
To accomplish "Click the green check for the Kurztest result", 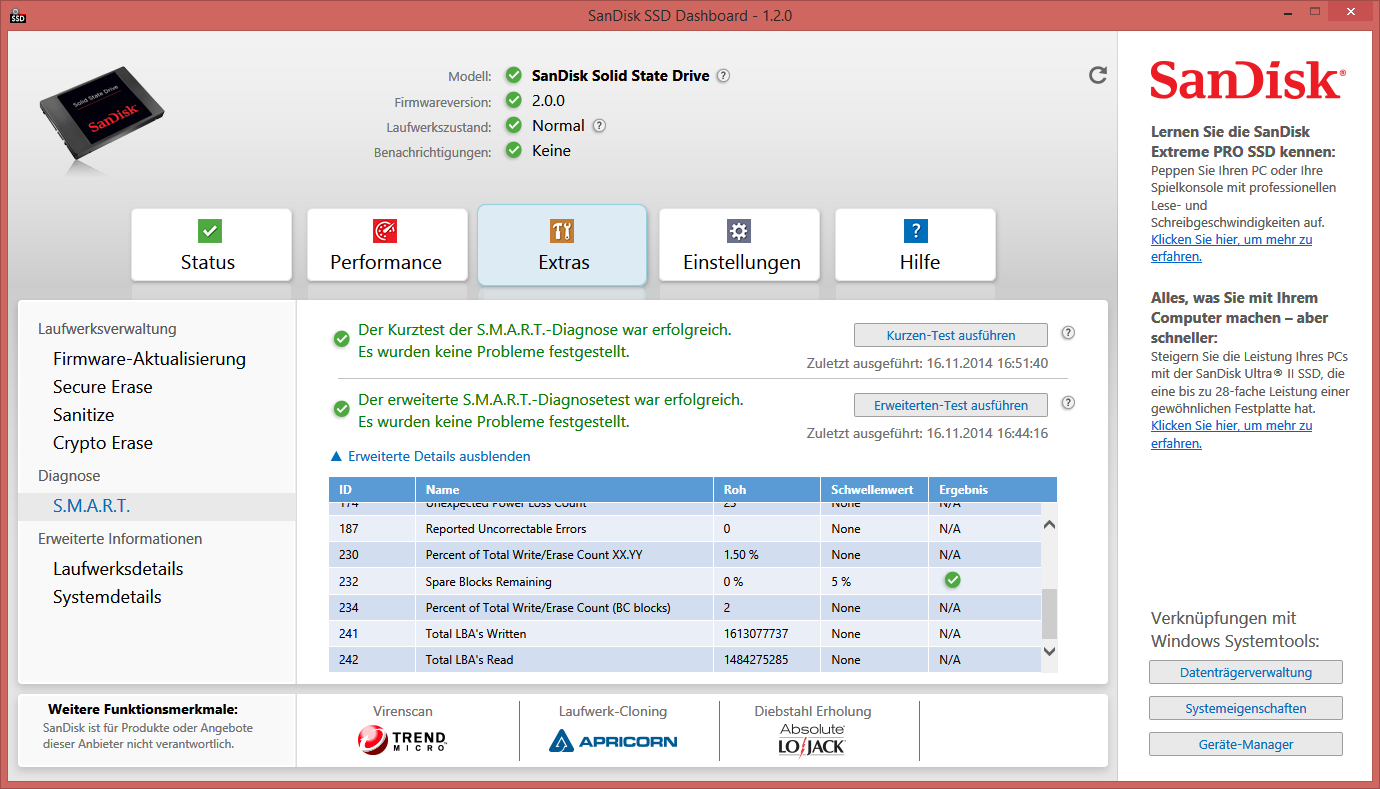I will (x=341, y=340).
